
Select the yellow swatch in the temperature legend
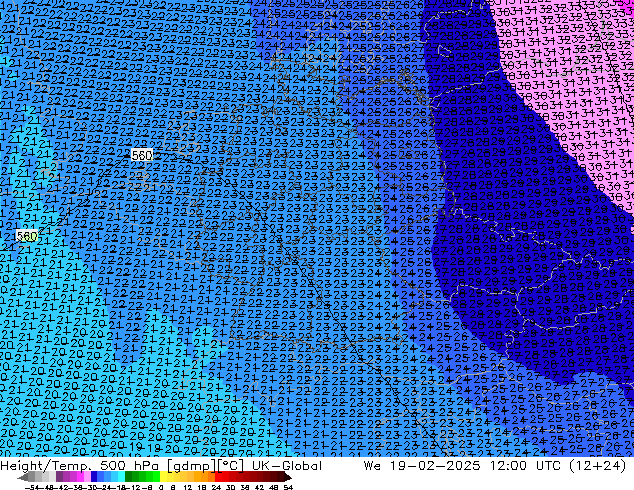click(x=163, y=477)
